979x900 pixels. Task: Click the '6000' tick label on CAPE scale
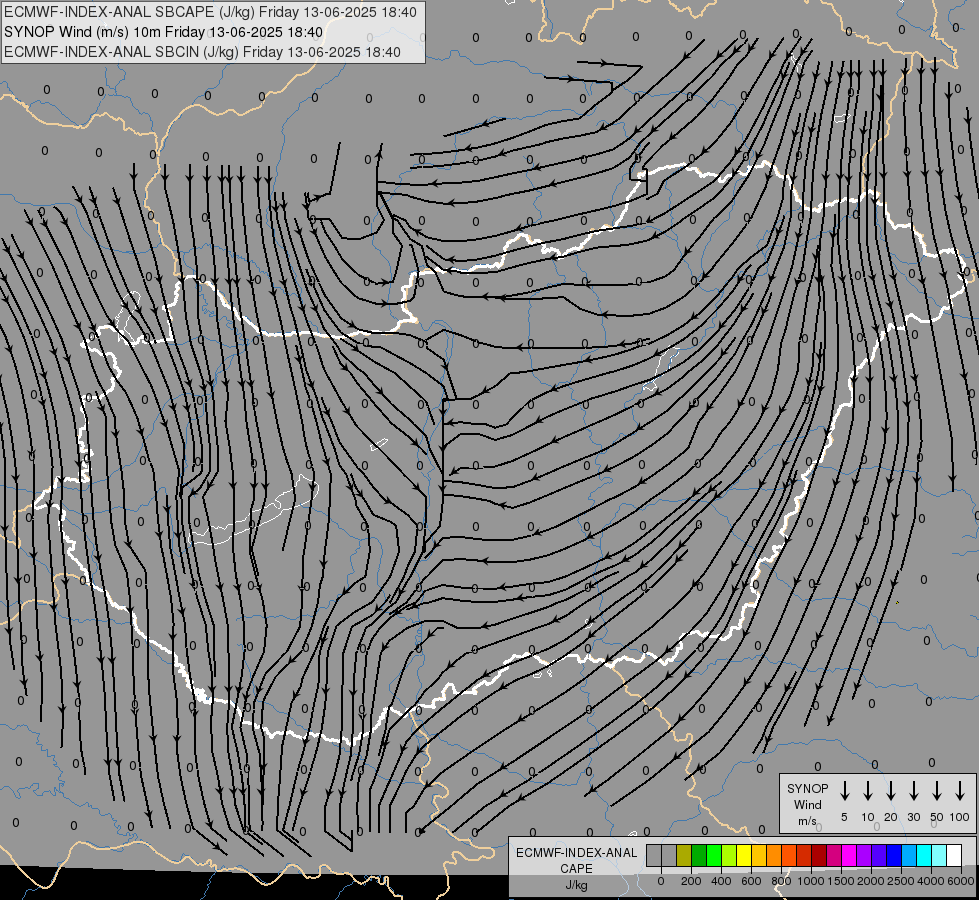(960, 881)
